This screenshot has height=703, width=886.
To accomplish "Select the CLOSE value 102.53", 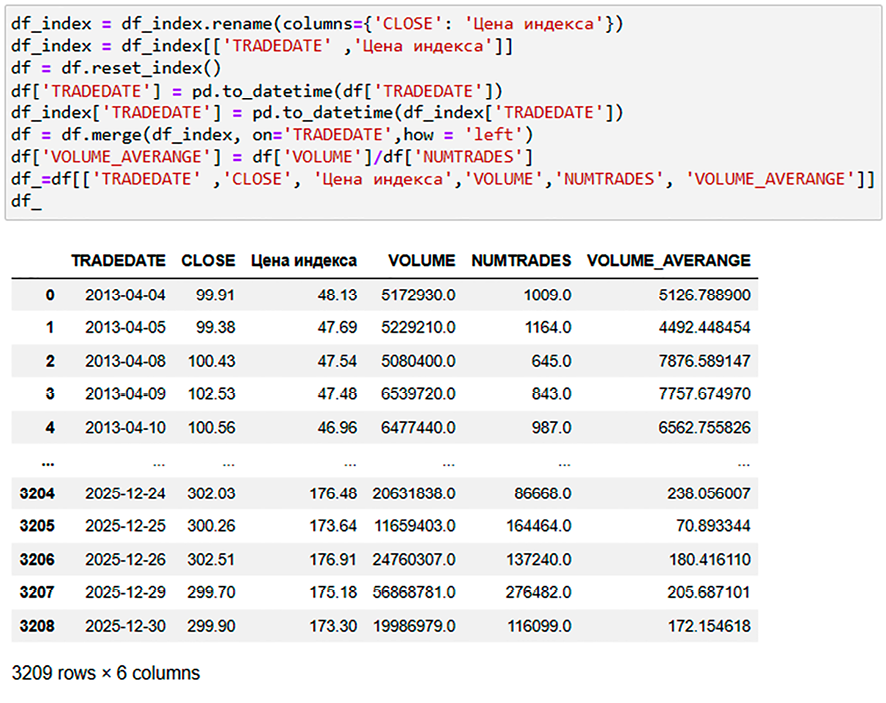I will [211, 393].
